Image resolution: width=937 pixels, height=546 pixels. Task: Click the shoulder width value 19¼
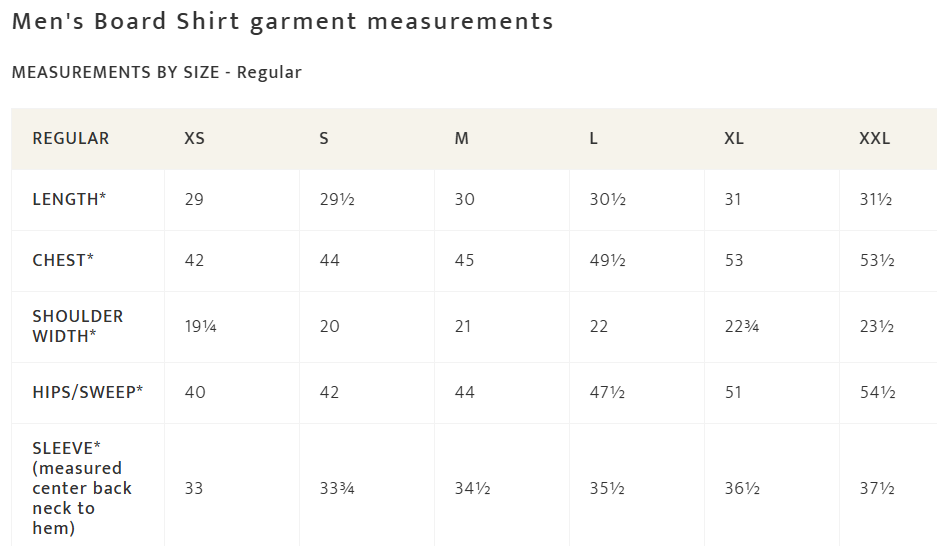coord(200,326)
